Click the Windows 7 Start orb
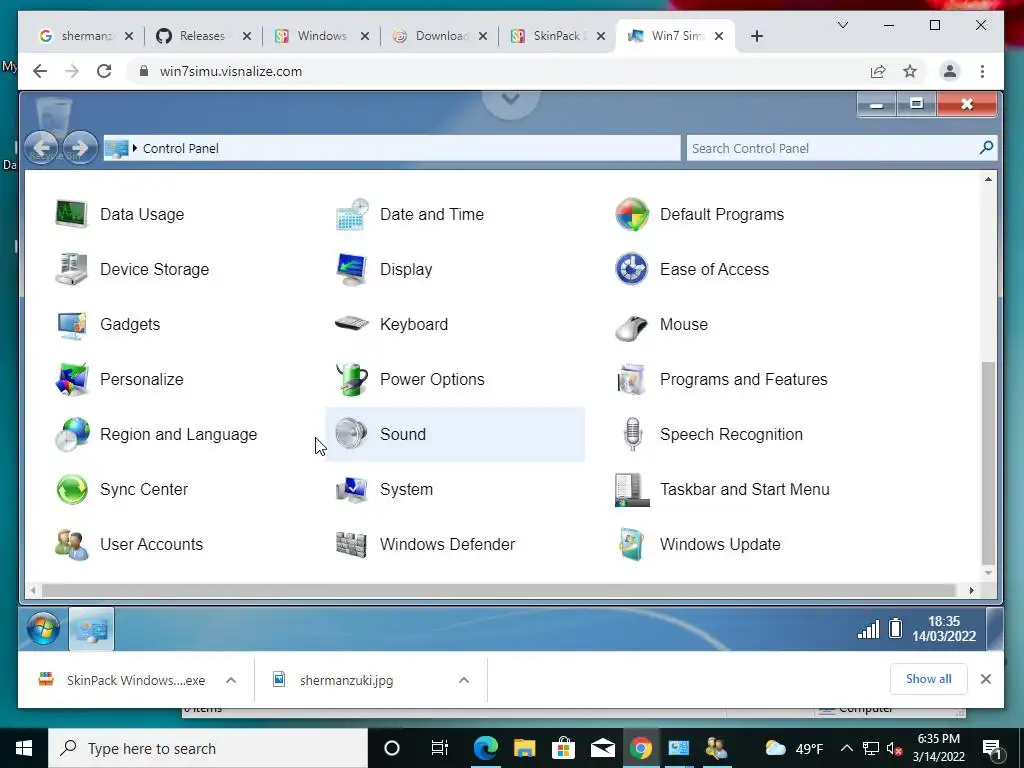 [43, 629]
